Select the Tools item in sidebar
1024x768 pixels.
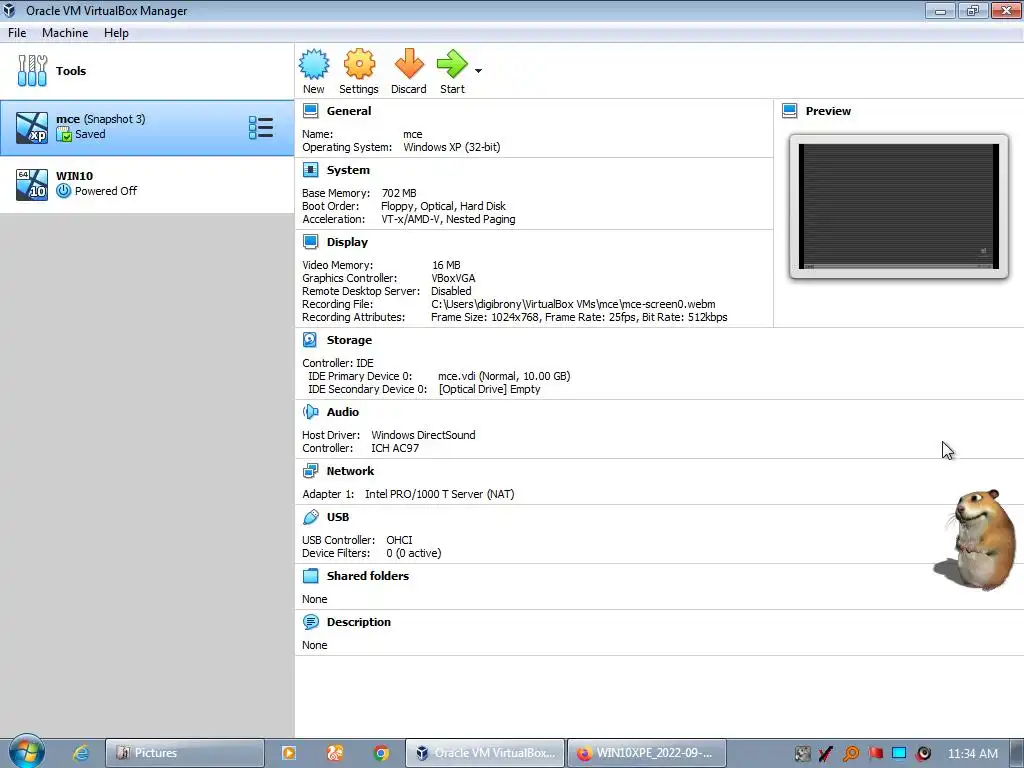[x=147, y=71]
